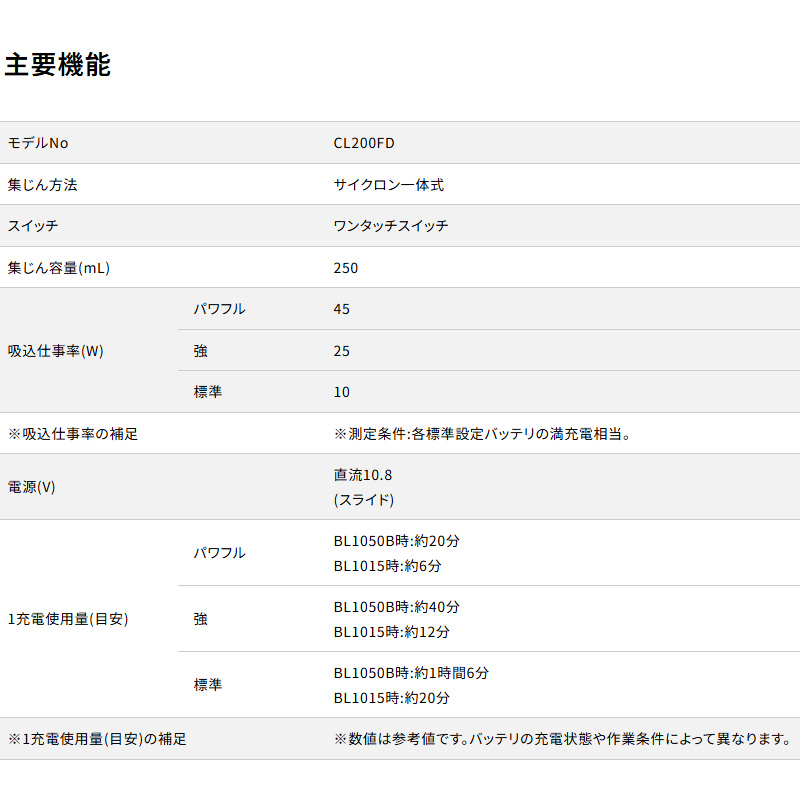Click the 集じん方法 row label
Image resolution: width=800 pixels, height=800 pixels.
[43, 185]
